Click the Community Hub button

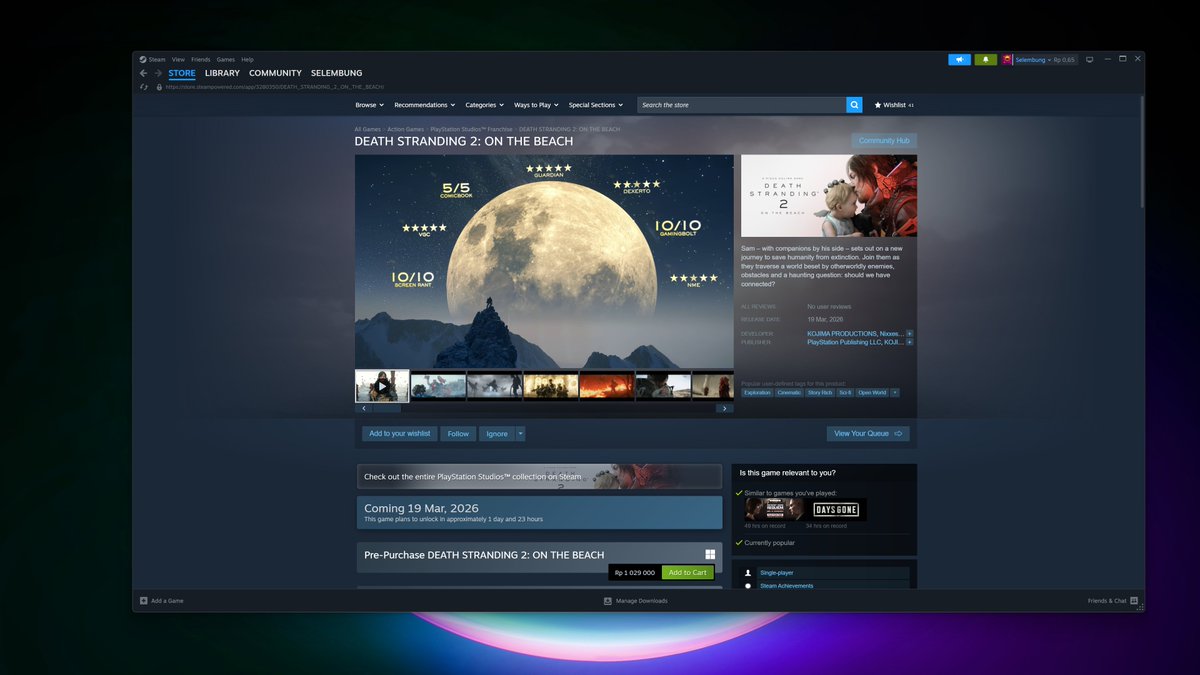click(x=884, y=141)
